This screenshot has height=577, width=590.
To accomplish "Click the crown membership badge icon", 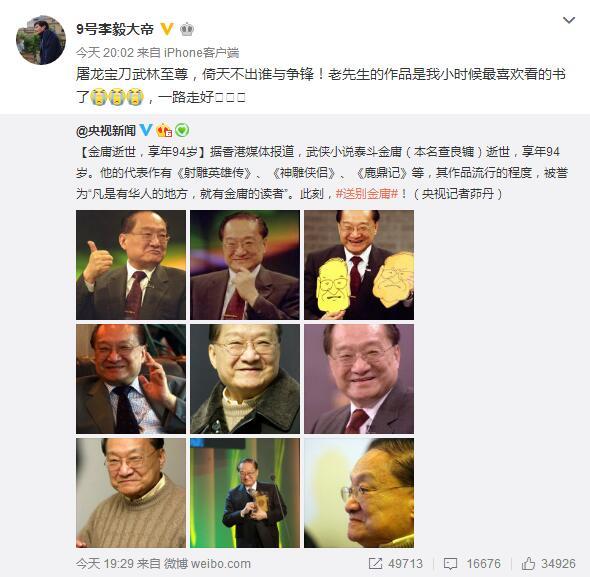I will point(187,29).
